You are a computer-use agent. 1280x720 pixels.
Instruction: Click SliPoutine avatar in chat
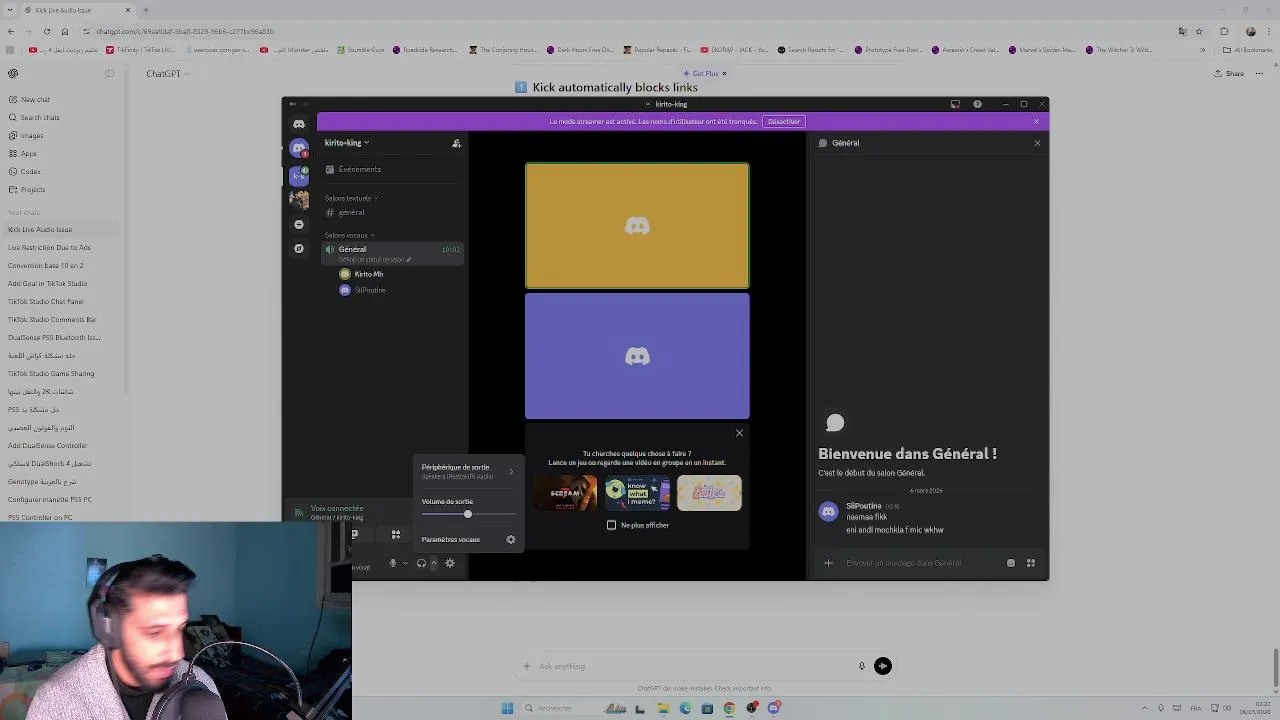pyautogui.click(x=828, y=512)
